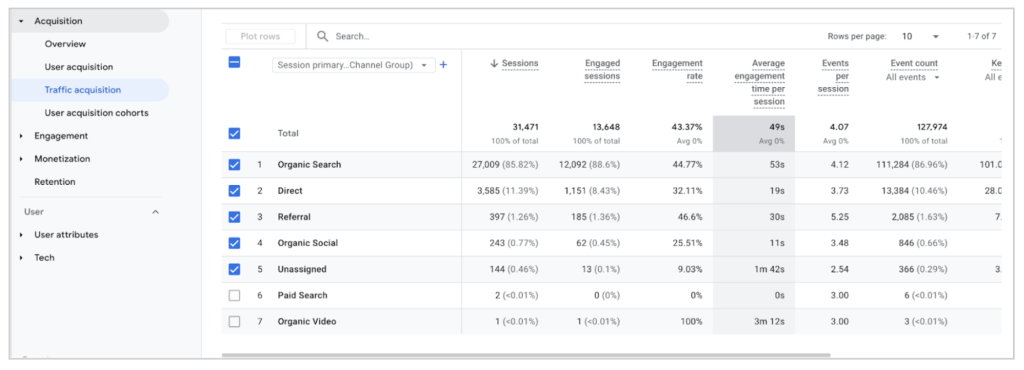Expand the Monetization section
Viewport: 1024px width, 370px height.
click(21, 159)
